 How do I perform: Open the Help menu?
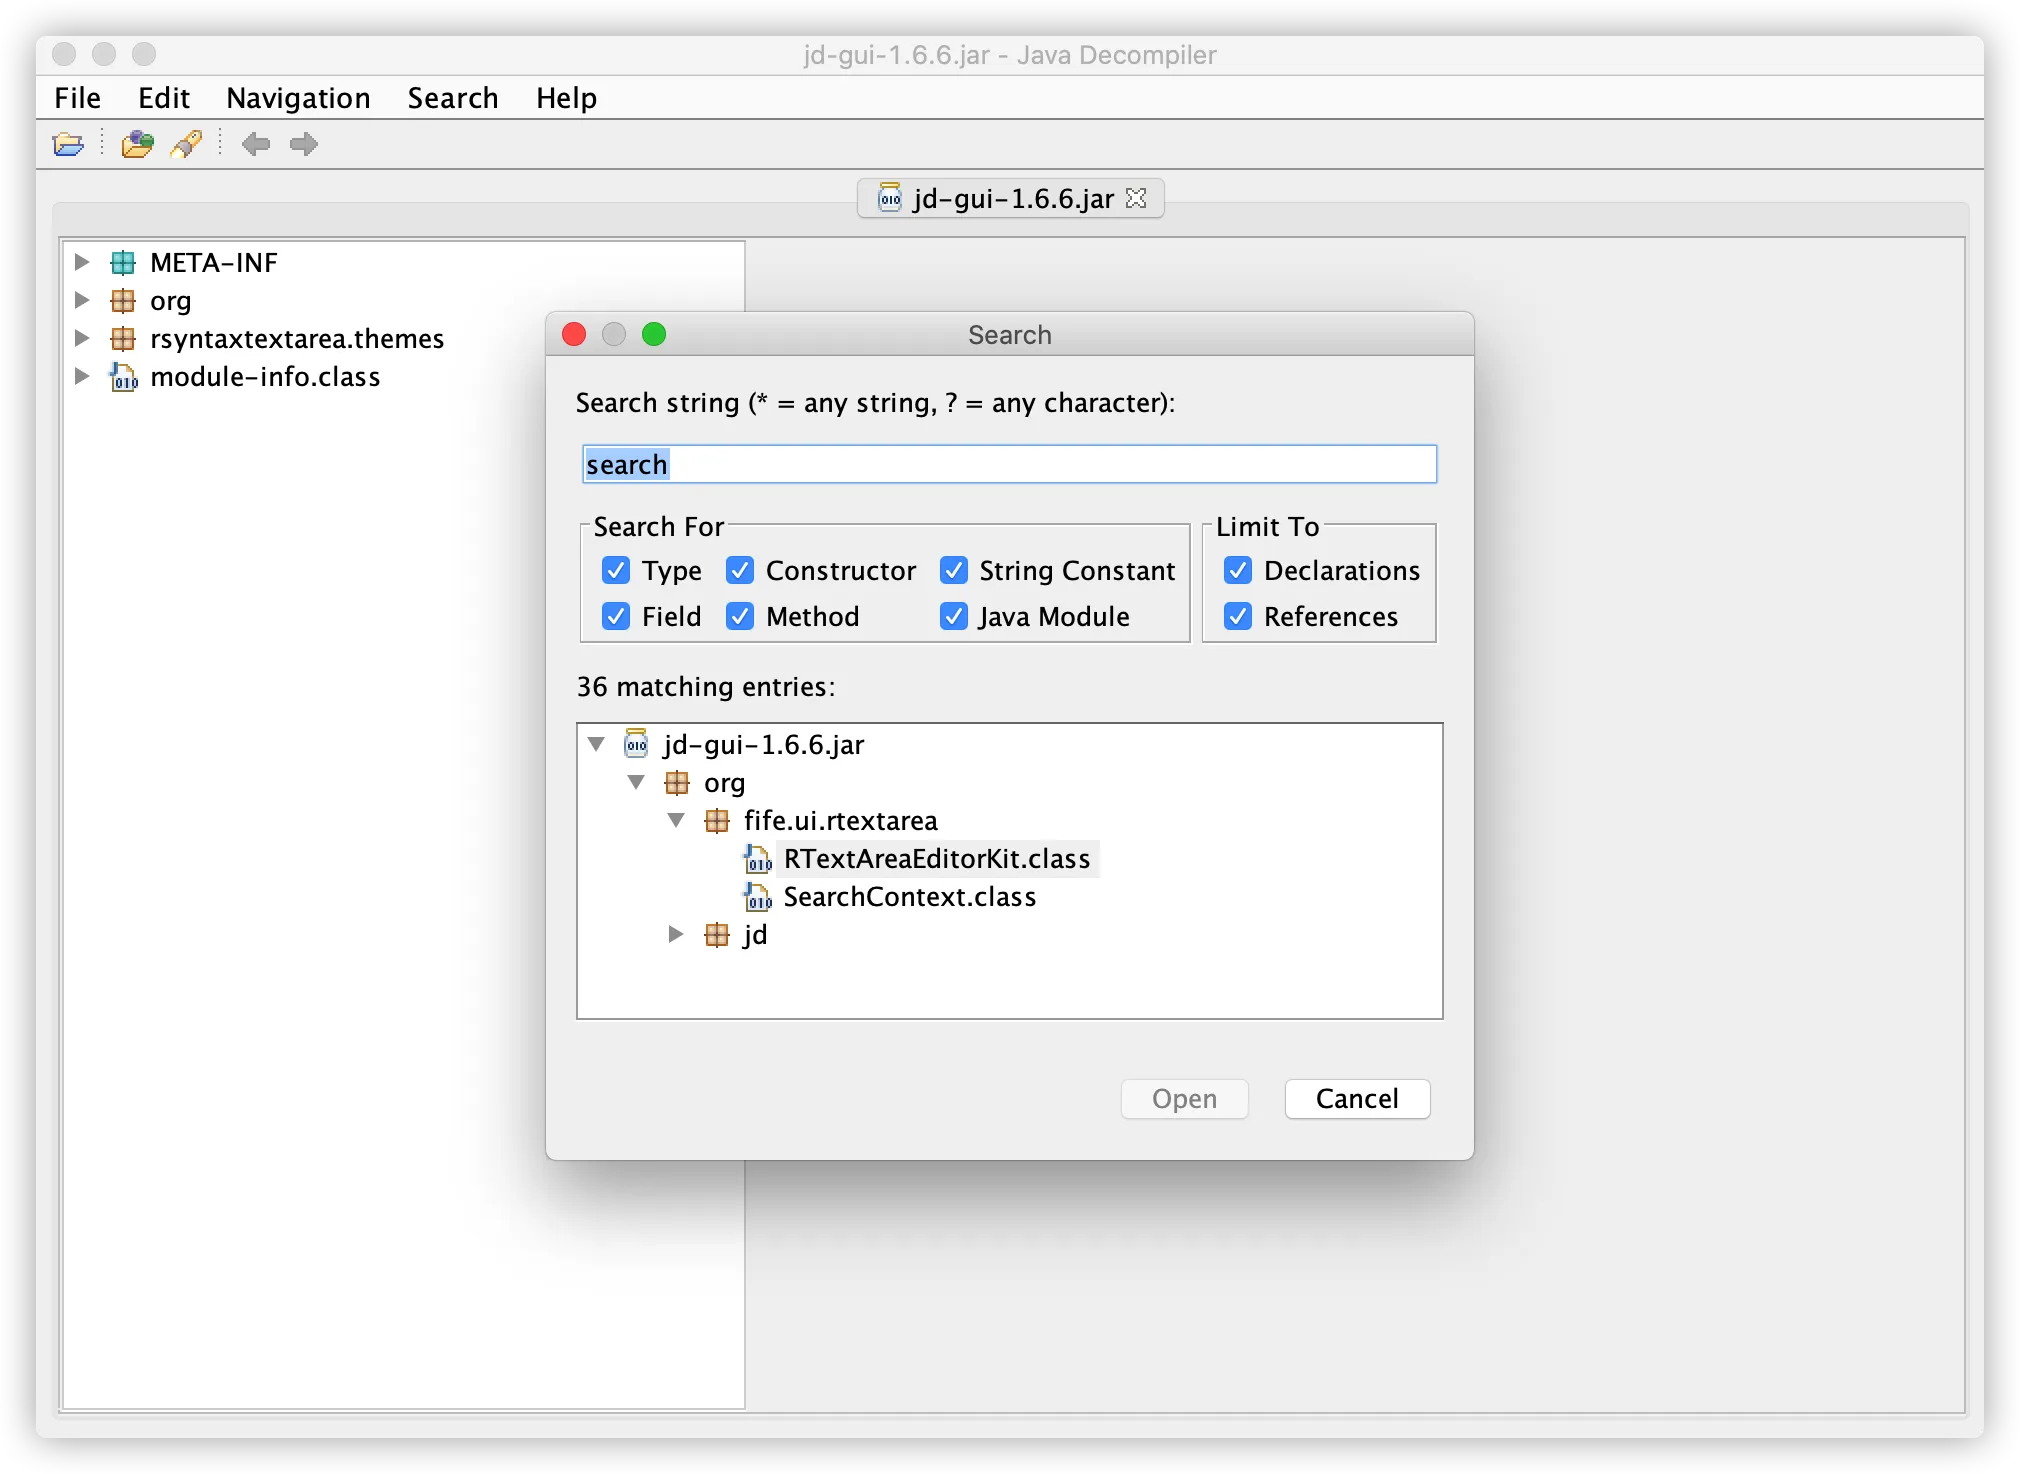coord(566,98)
